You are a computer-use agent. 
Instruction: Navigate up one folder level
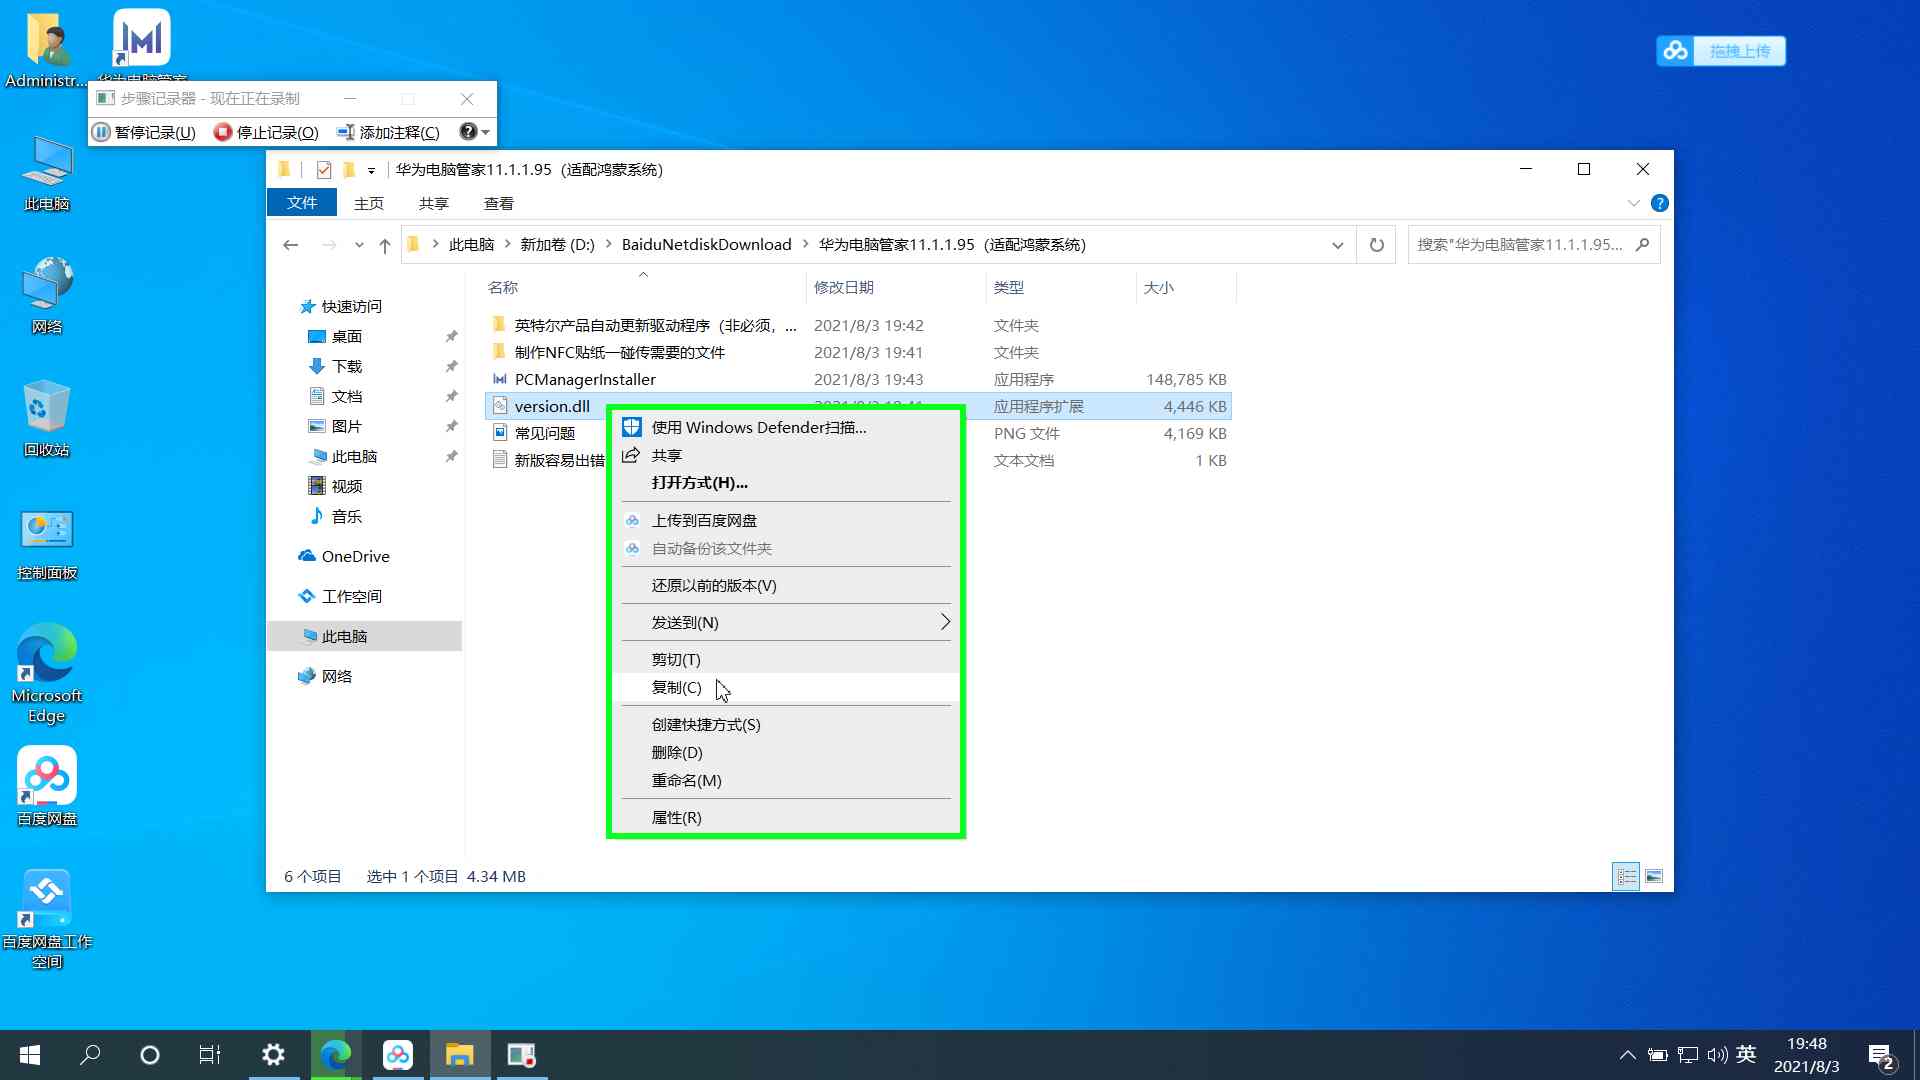click(x=384, y=244)
